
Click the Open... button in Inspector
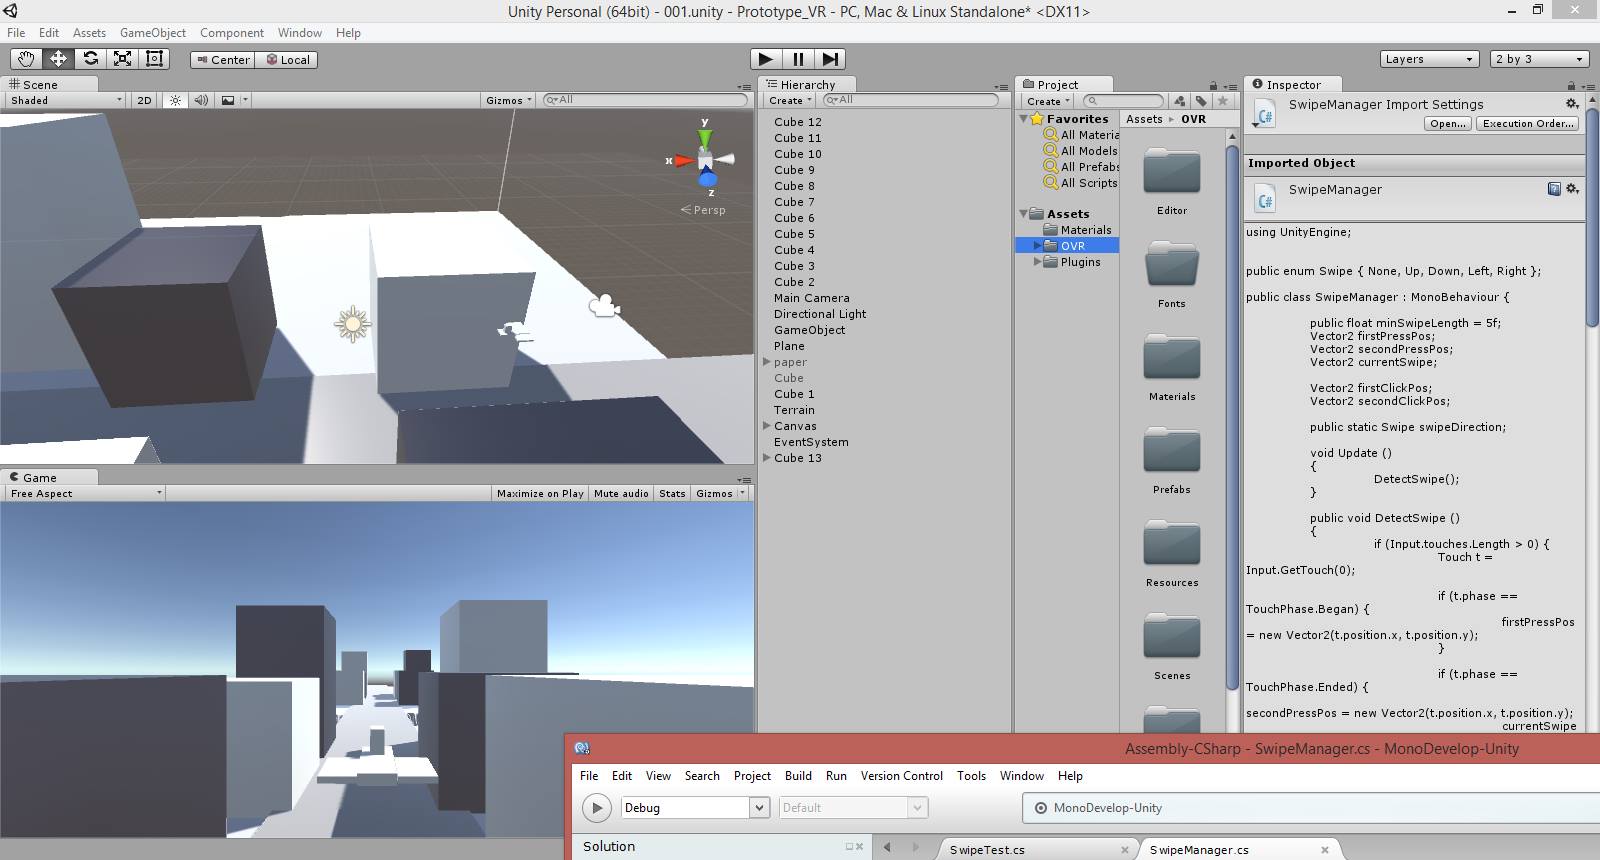point(1448,124)
